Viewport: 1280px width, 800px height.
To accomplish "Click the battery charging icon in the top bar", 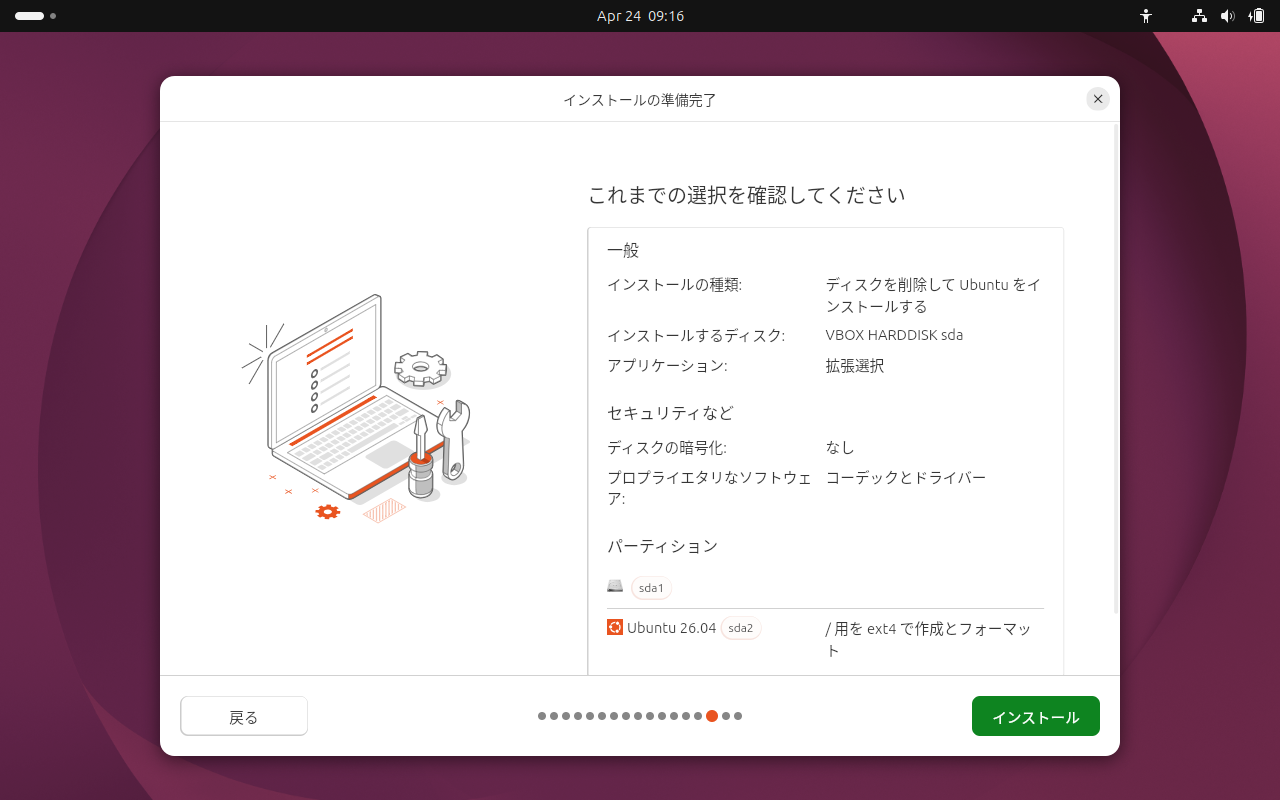I will 1256,16.
